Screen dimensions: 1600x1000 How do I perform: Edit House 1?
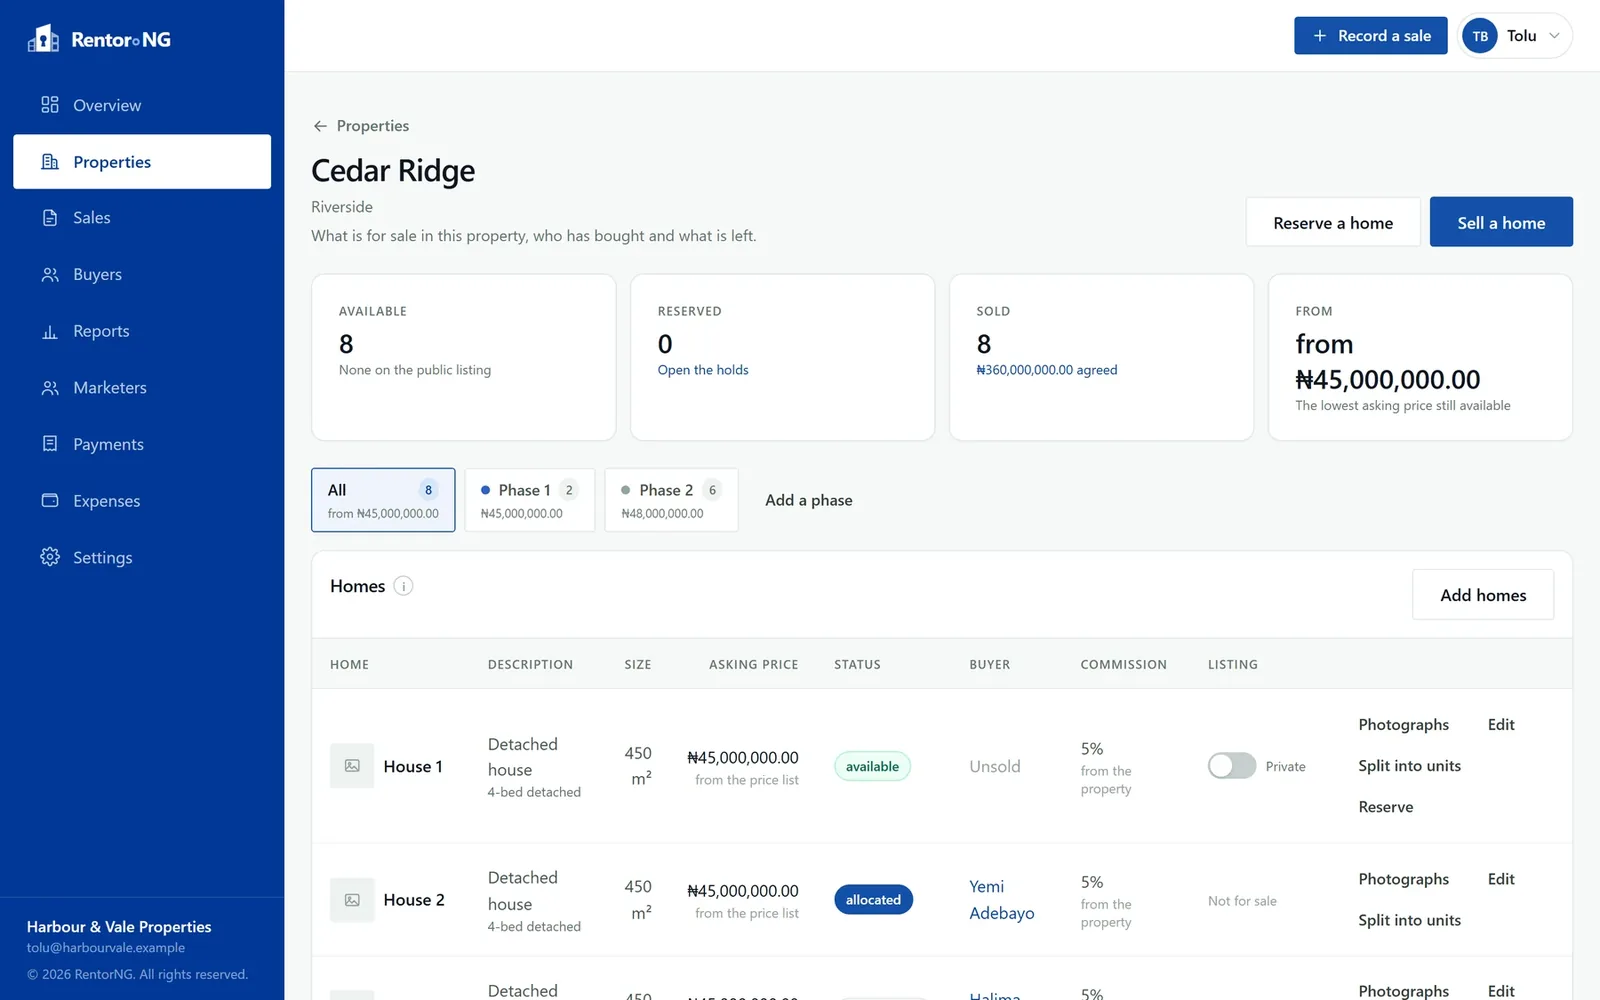click(x=1501, y=725)
